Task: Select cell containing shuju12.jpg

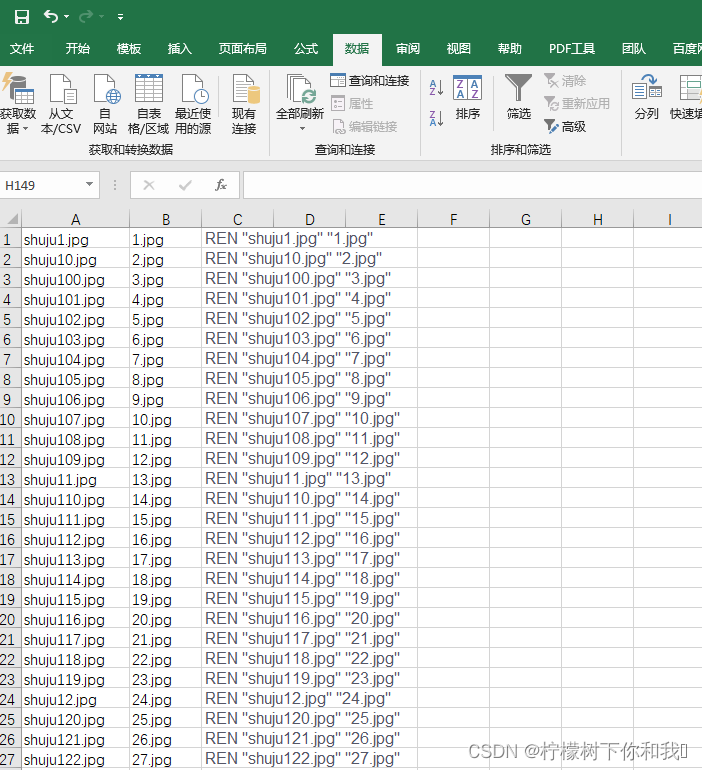Action: coord(76,699)
